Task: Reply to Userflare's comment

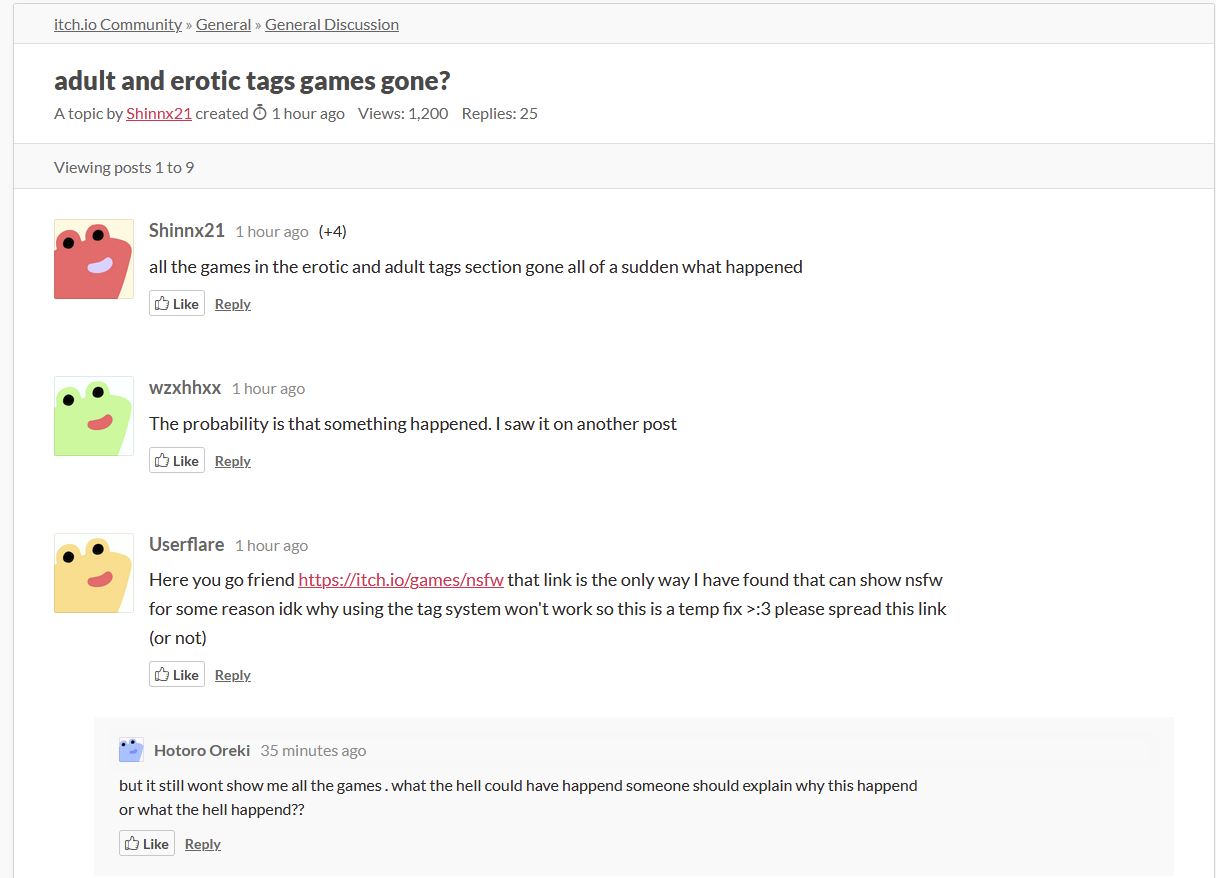Action: [233, 675]
